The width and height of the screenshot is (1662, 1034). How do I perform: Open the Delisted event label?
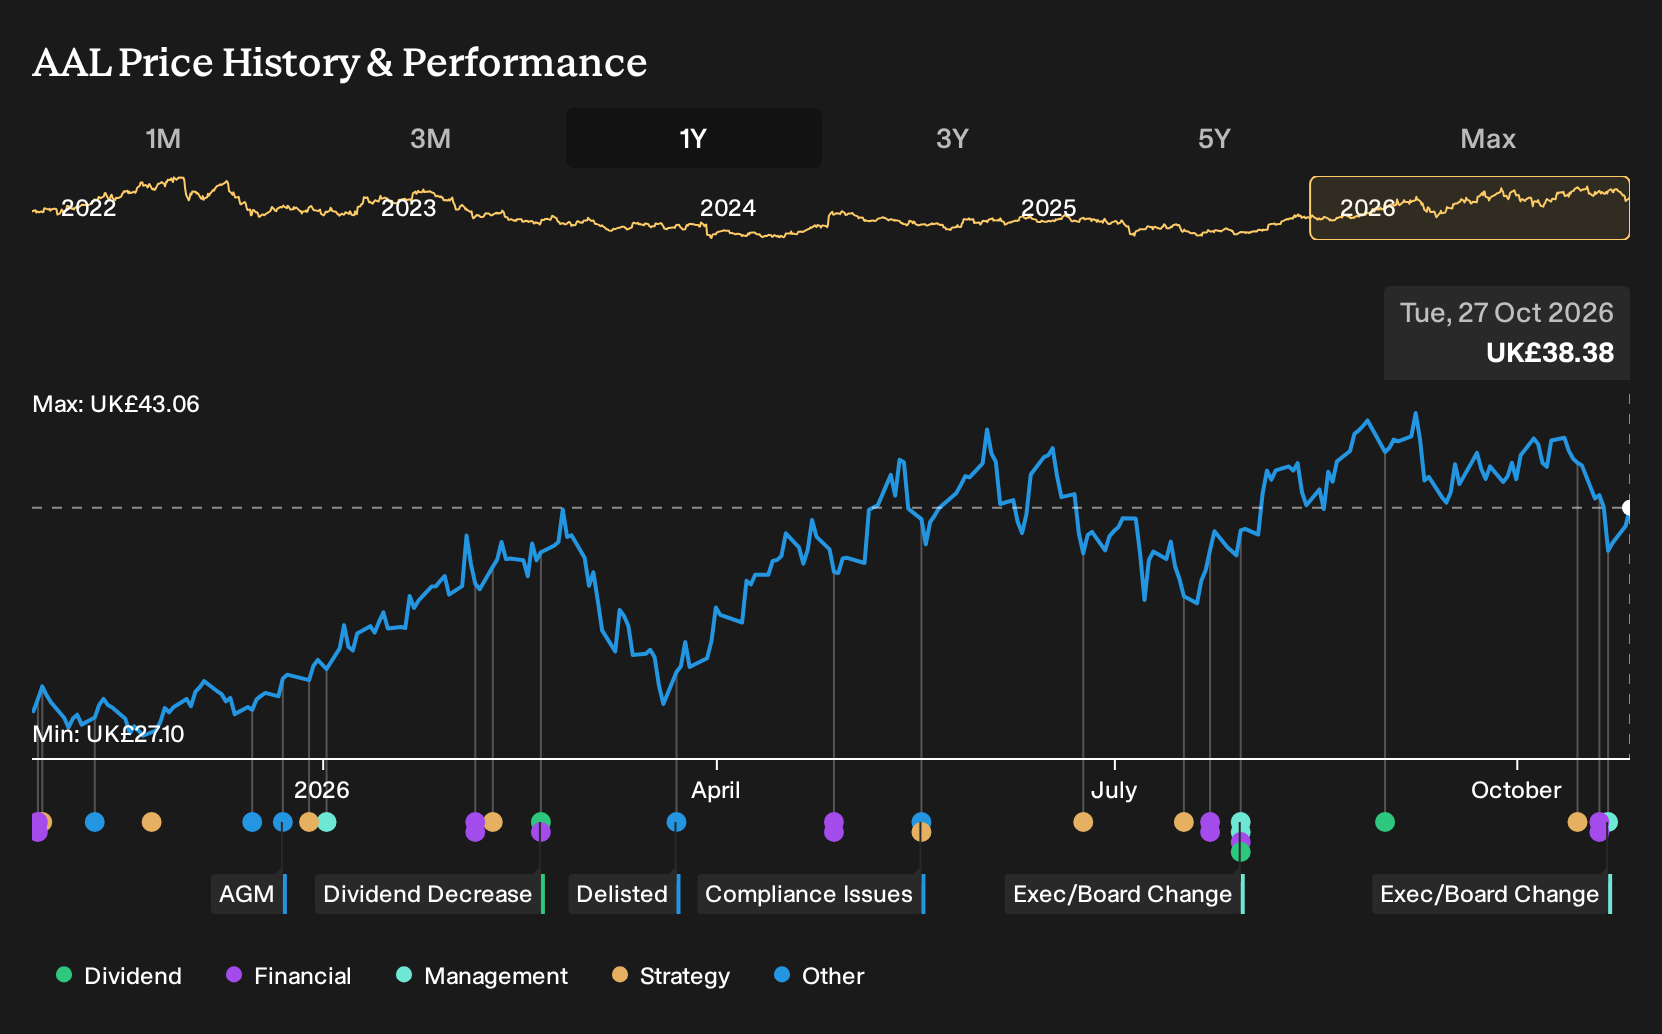pyautogui.click(x=624, y=894)
